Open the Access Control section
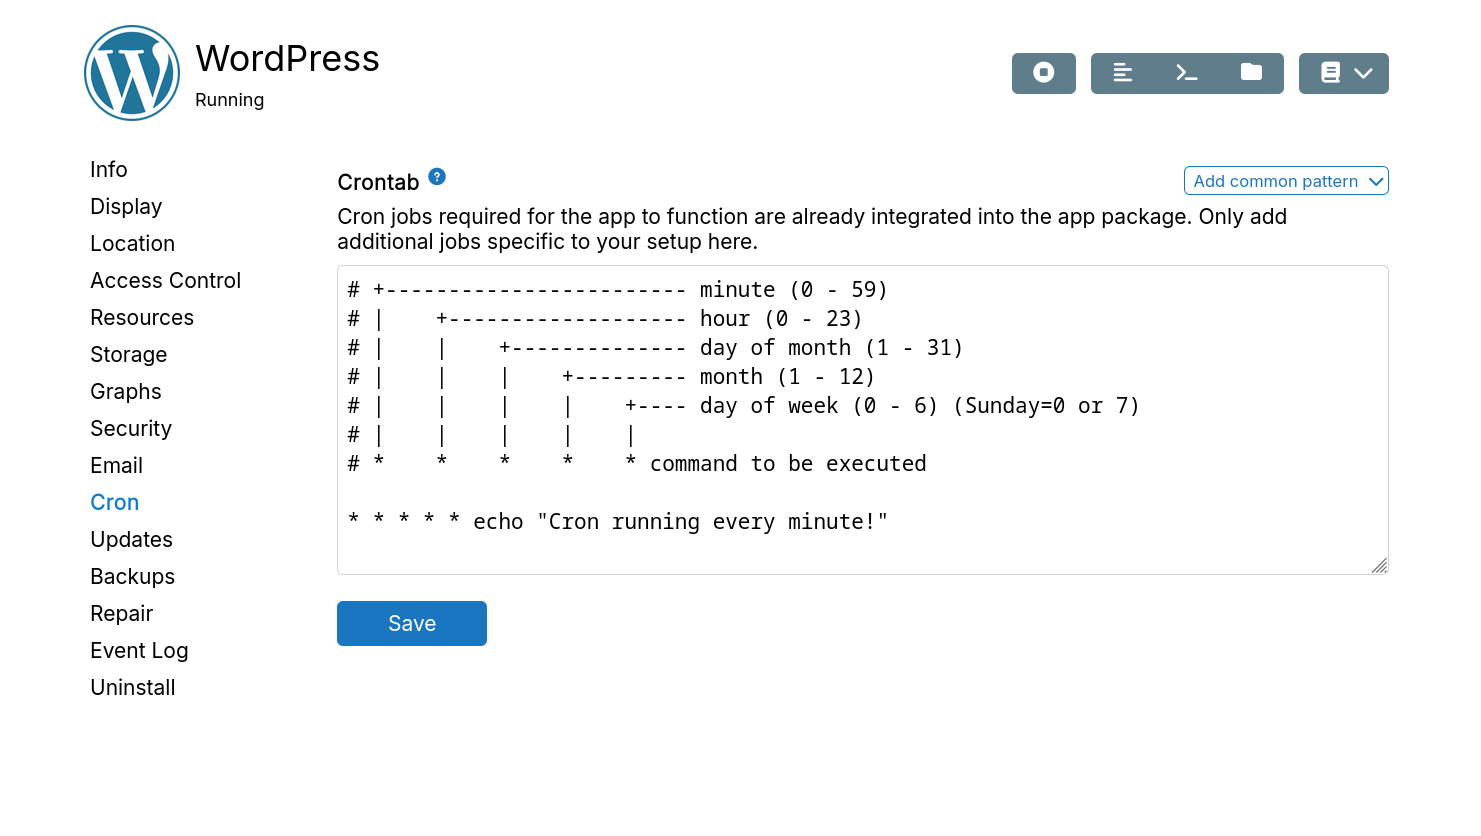This screenshot has width=1481, height=836. [x=165, y=281]
